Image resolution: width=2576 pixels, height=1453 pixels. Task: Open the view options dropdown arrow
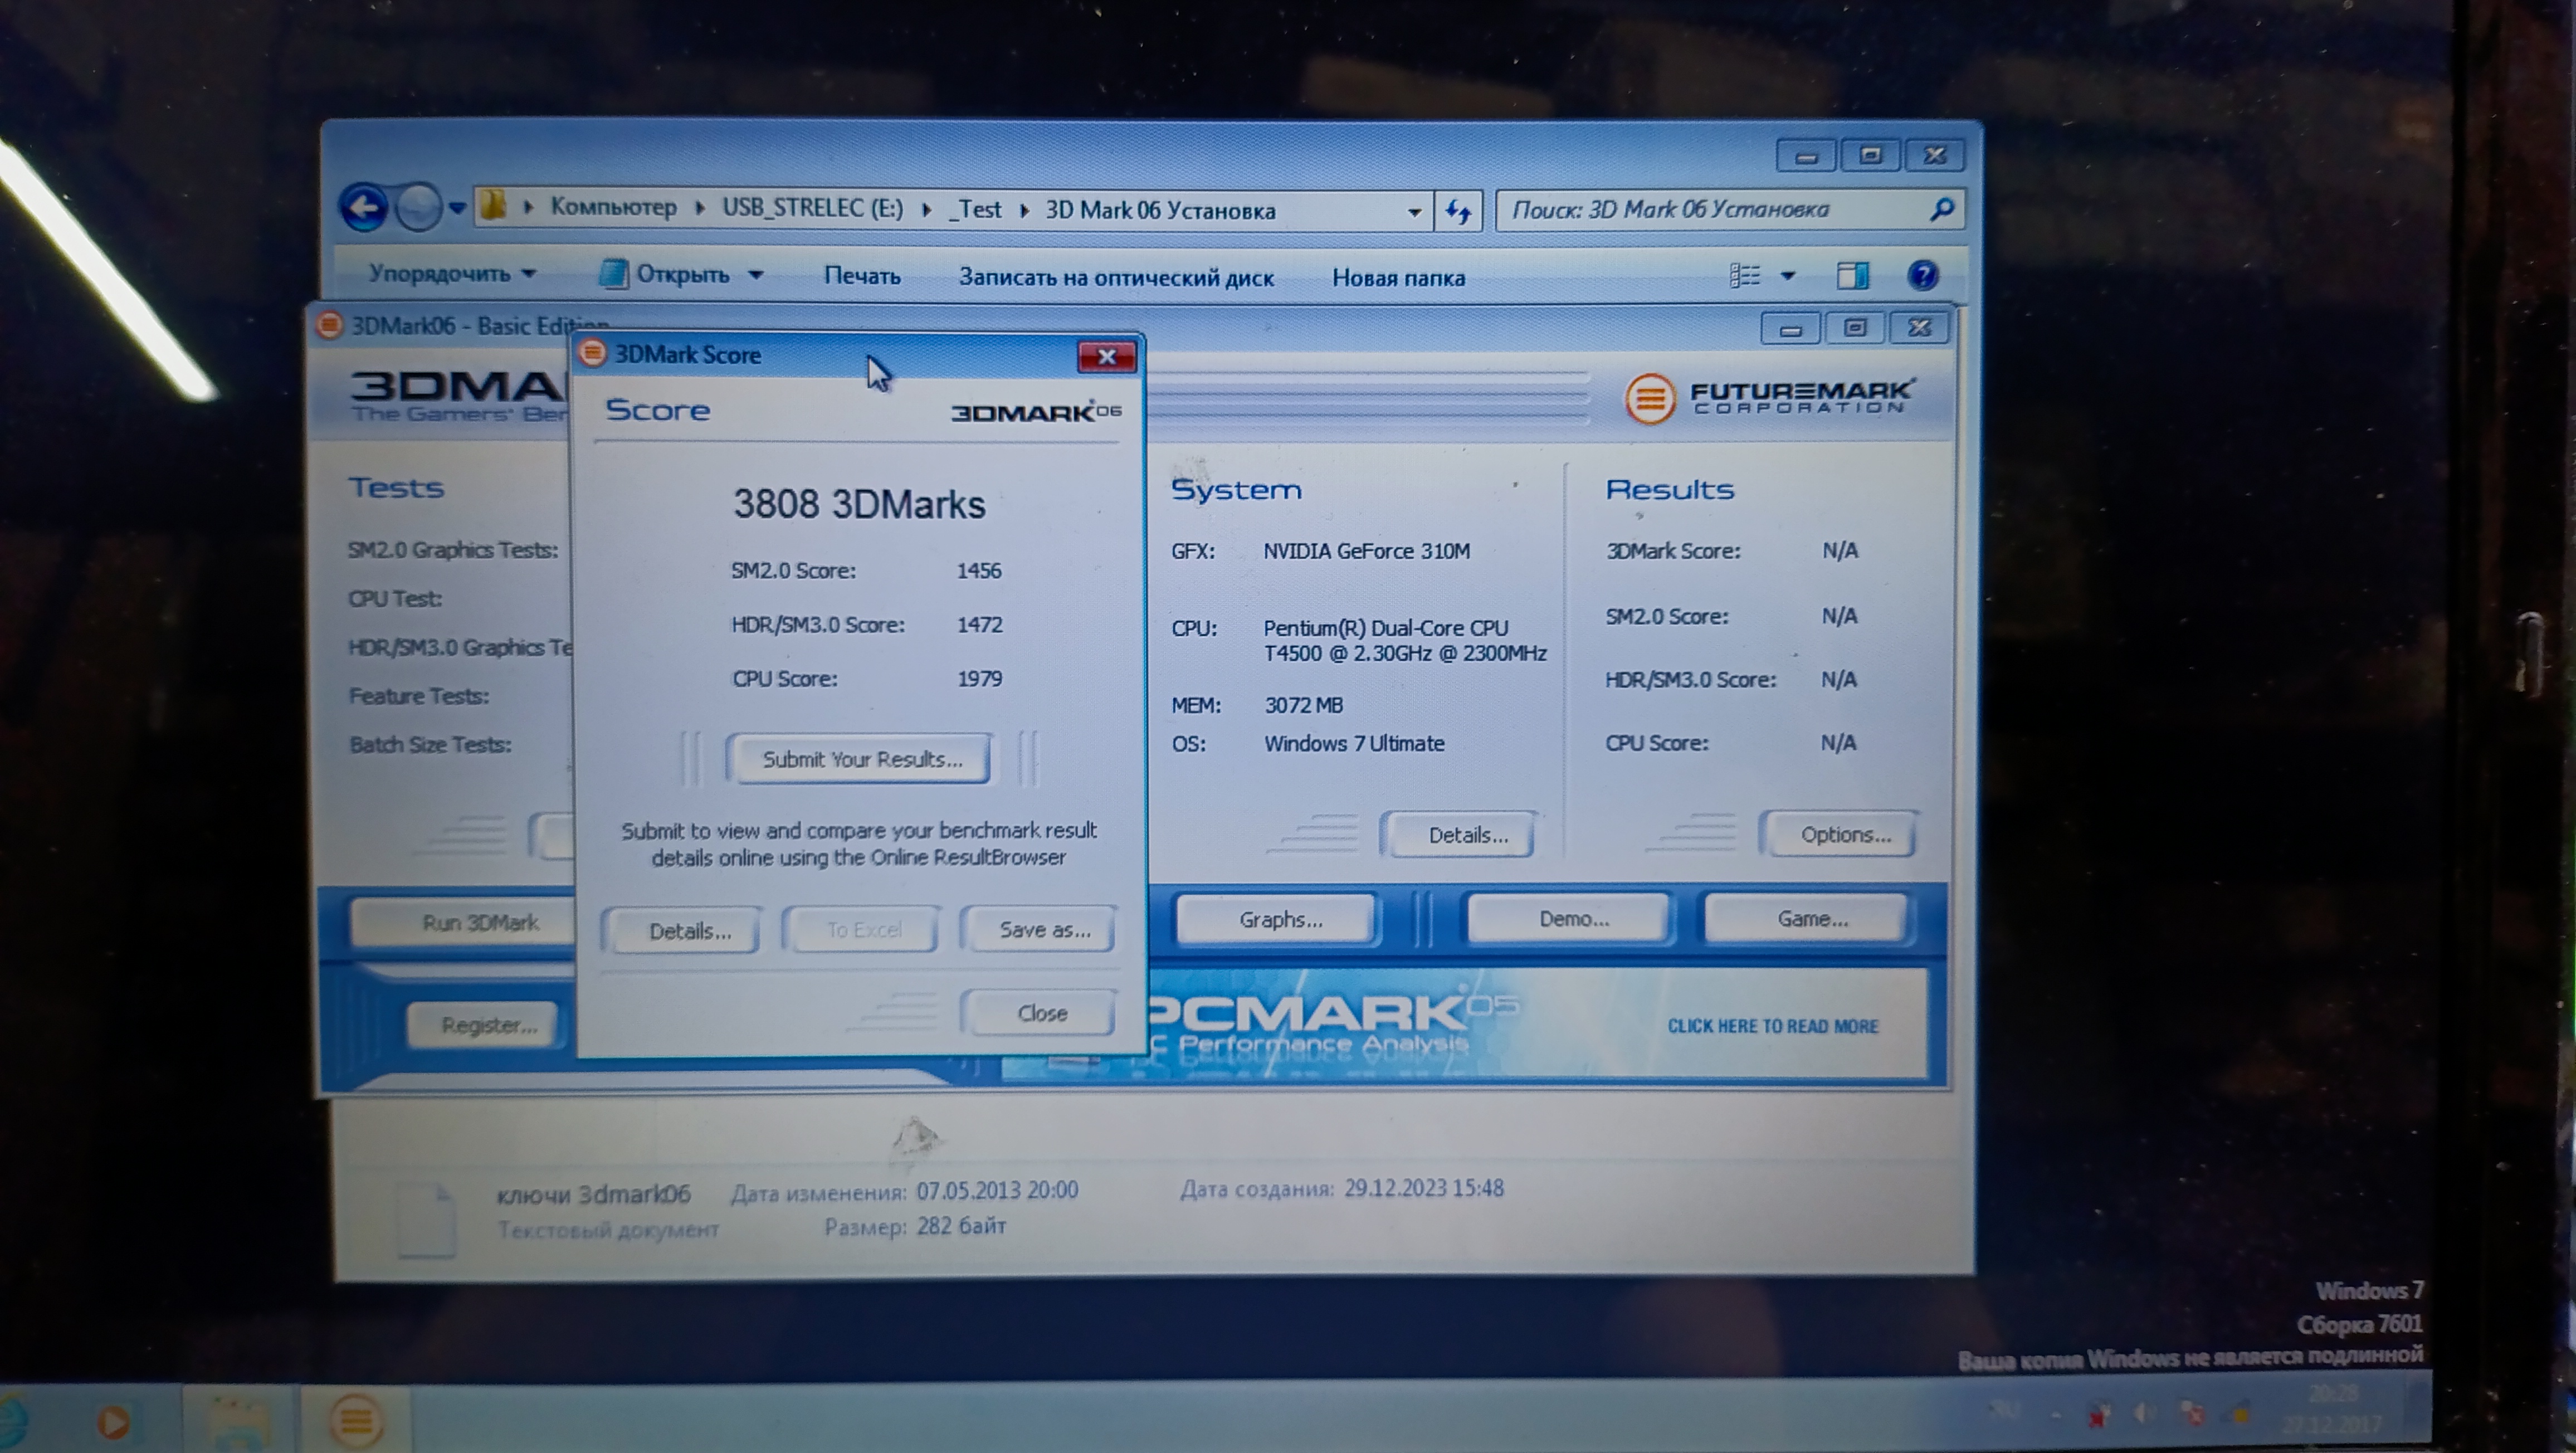pyautogui.click(x=1788, y=275)
